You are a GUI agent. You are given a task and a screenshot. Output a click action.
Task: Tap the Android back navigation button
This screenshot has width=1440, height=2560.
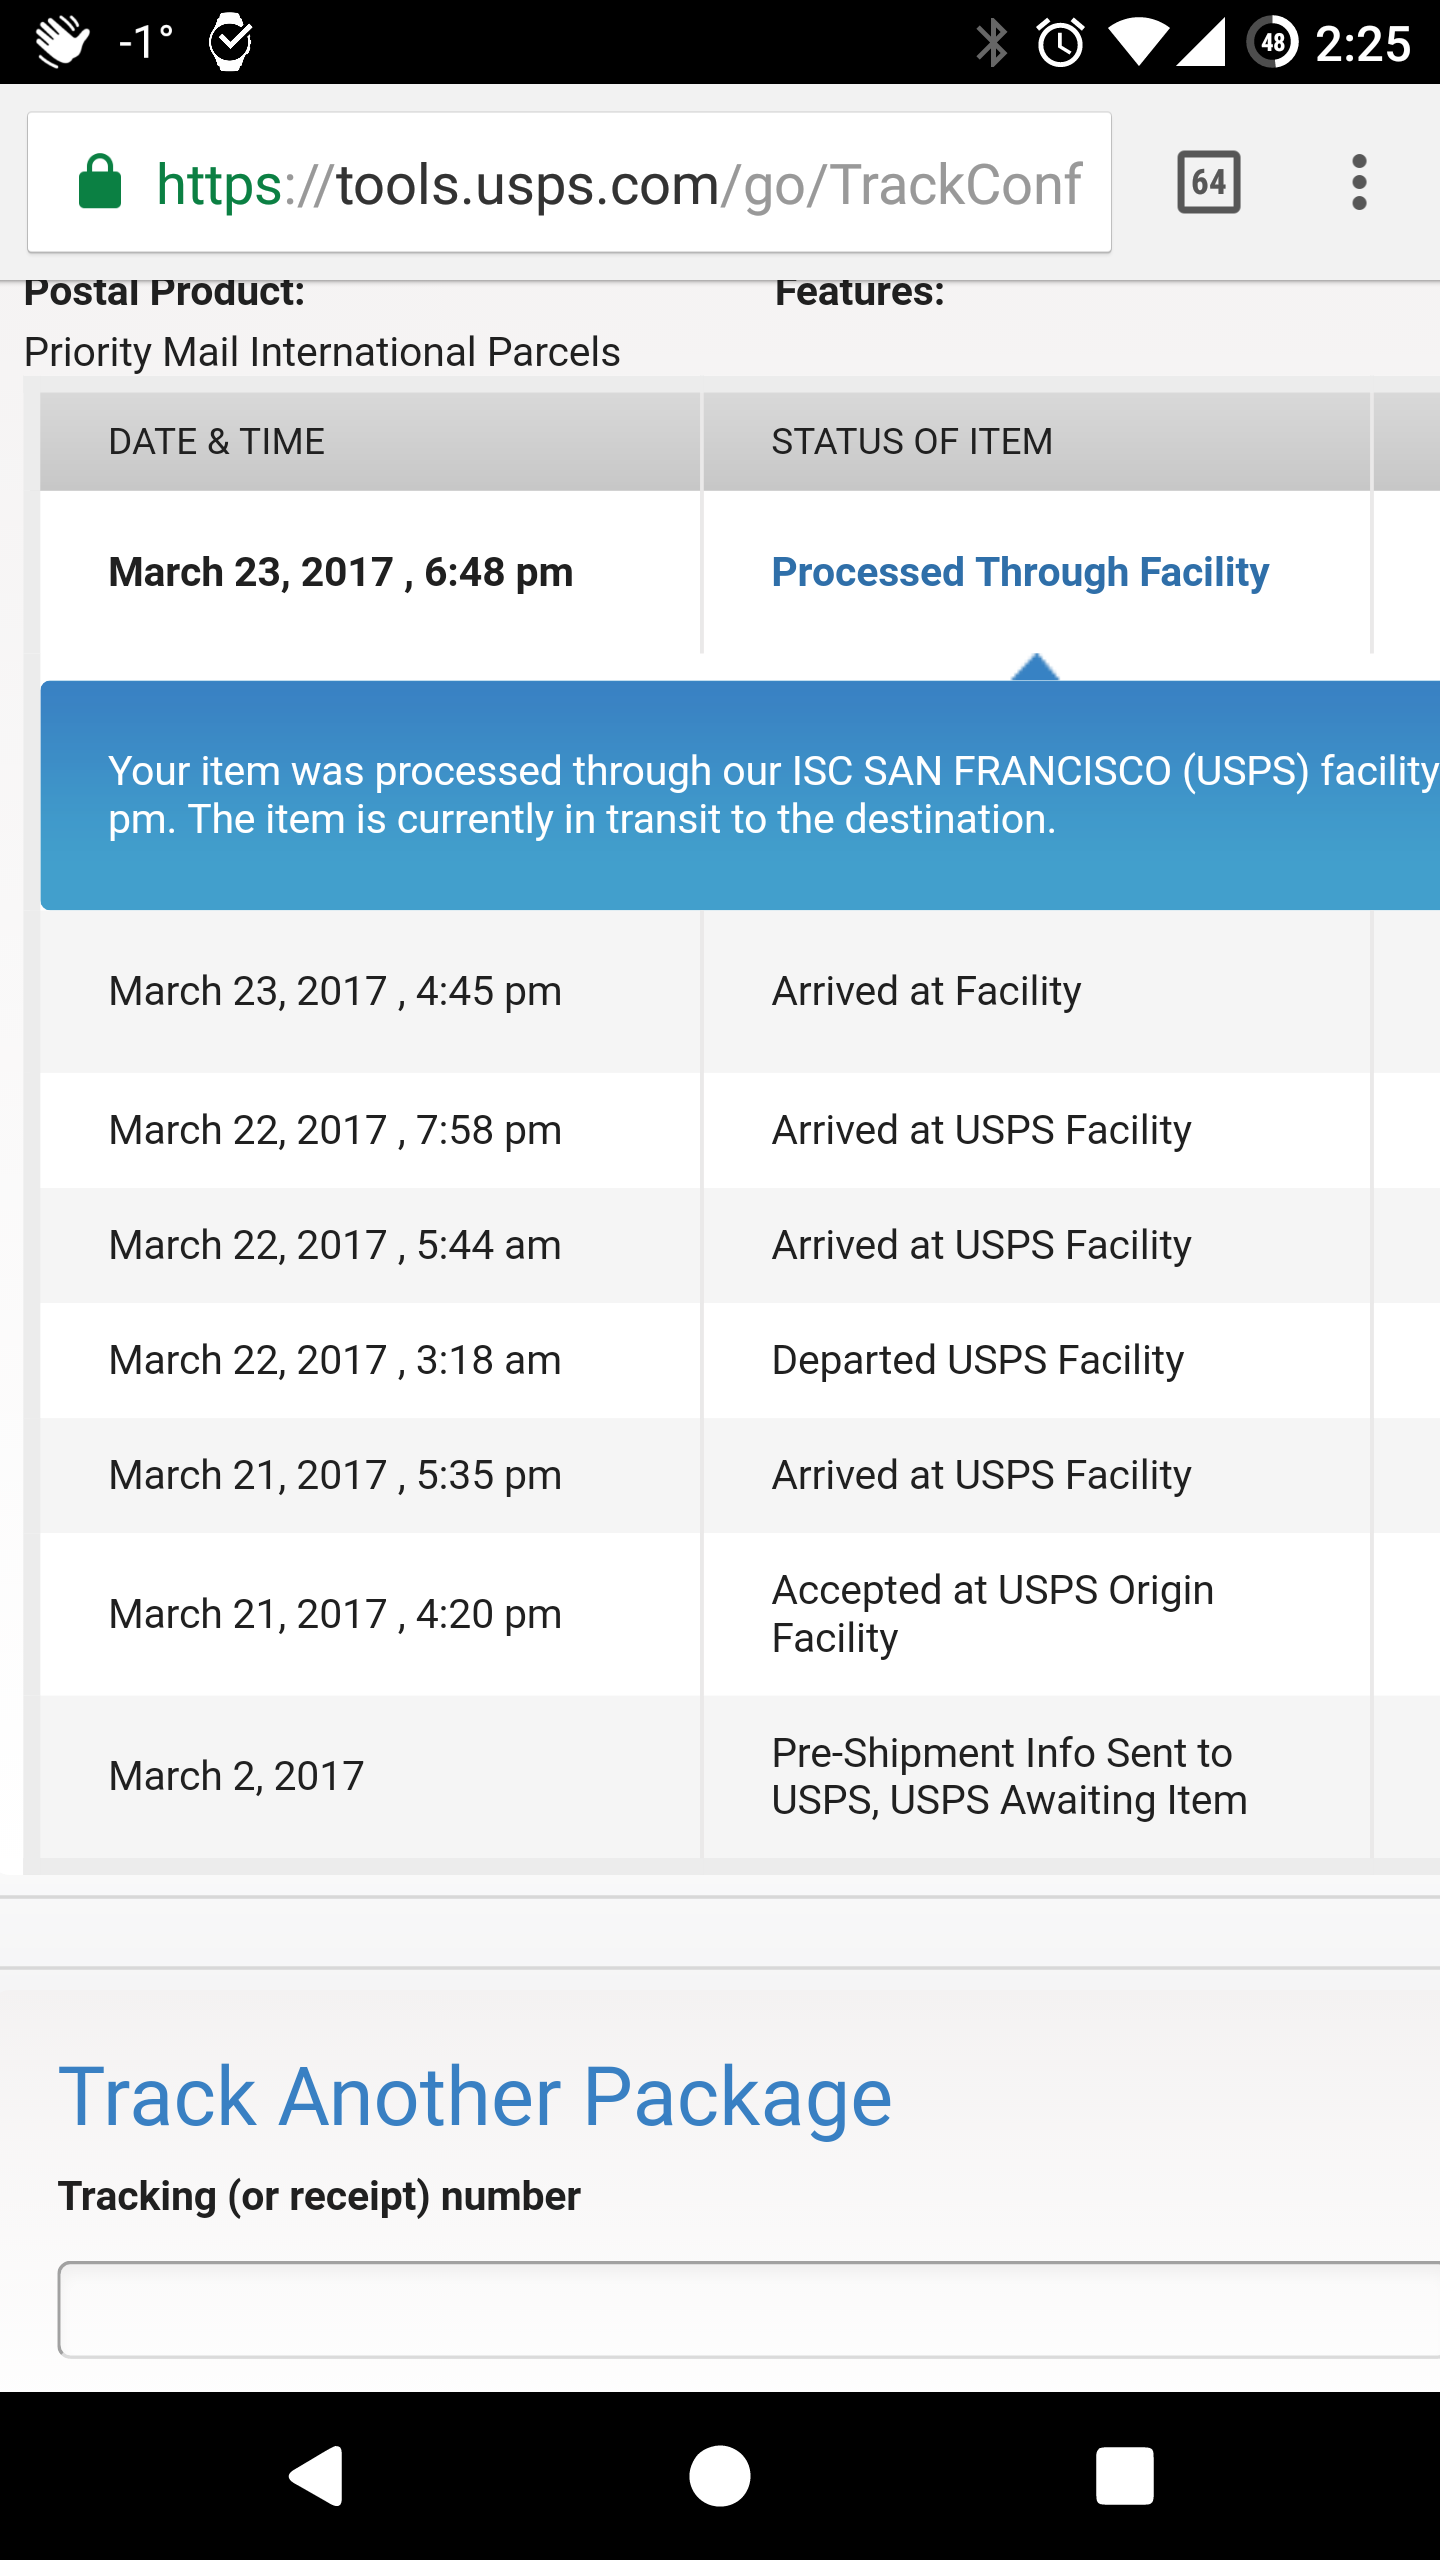coord(317,2476)
